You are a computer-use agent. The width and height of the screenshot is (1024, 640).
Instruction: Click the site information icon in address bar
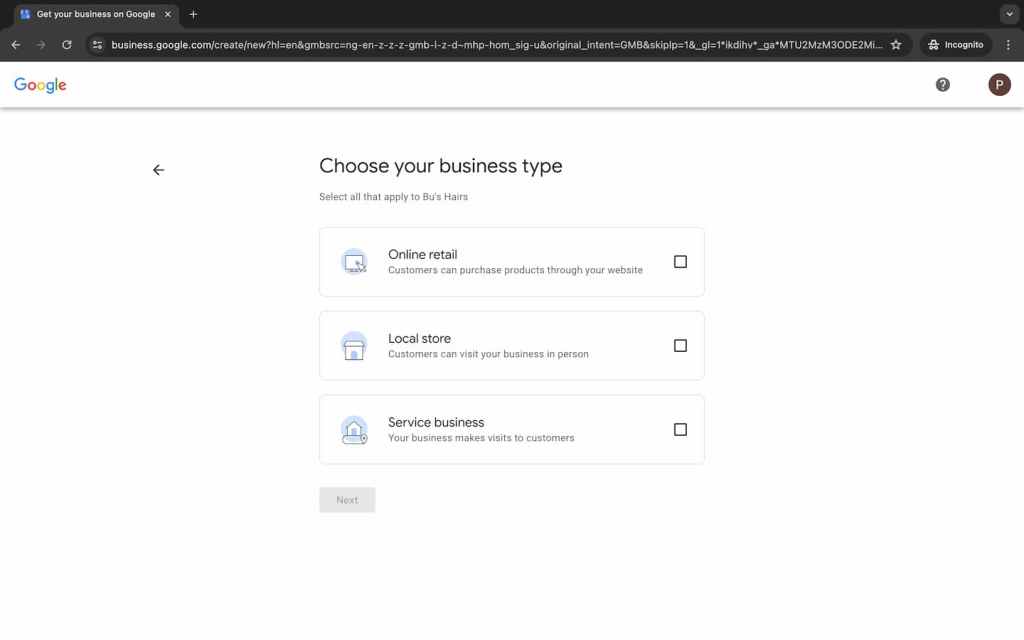(97, 44)
